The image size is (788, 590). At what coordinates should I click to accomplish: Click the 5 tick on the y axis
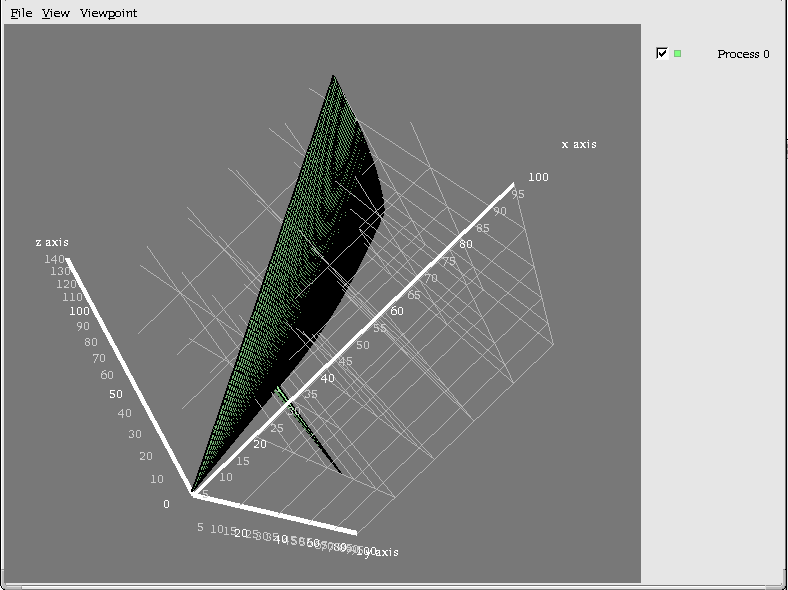(200, 527)
